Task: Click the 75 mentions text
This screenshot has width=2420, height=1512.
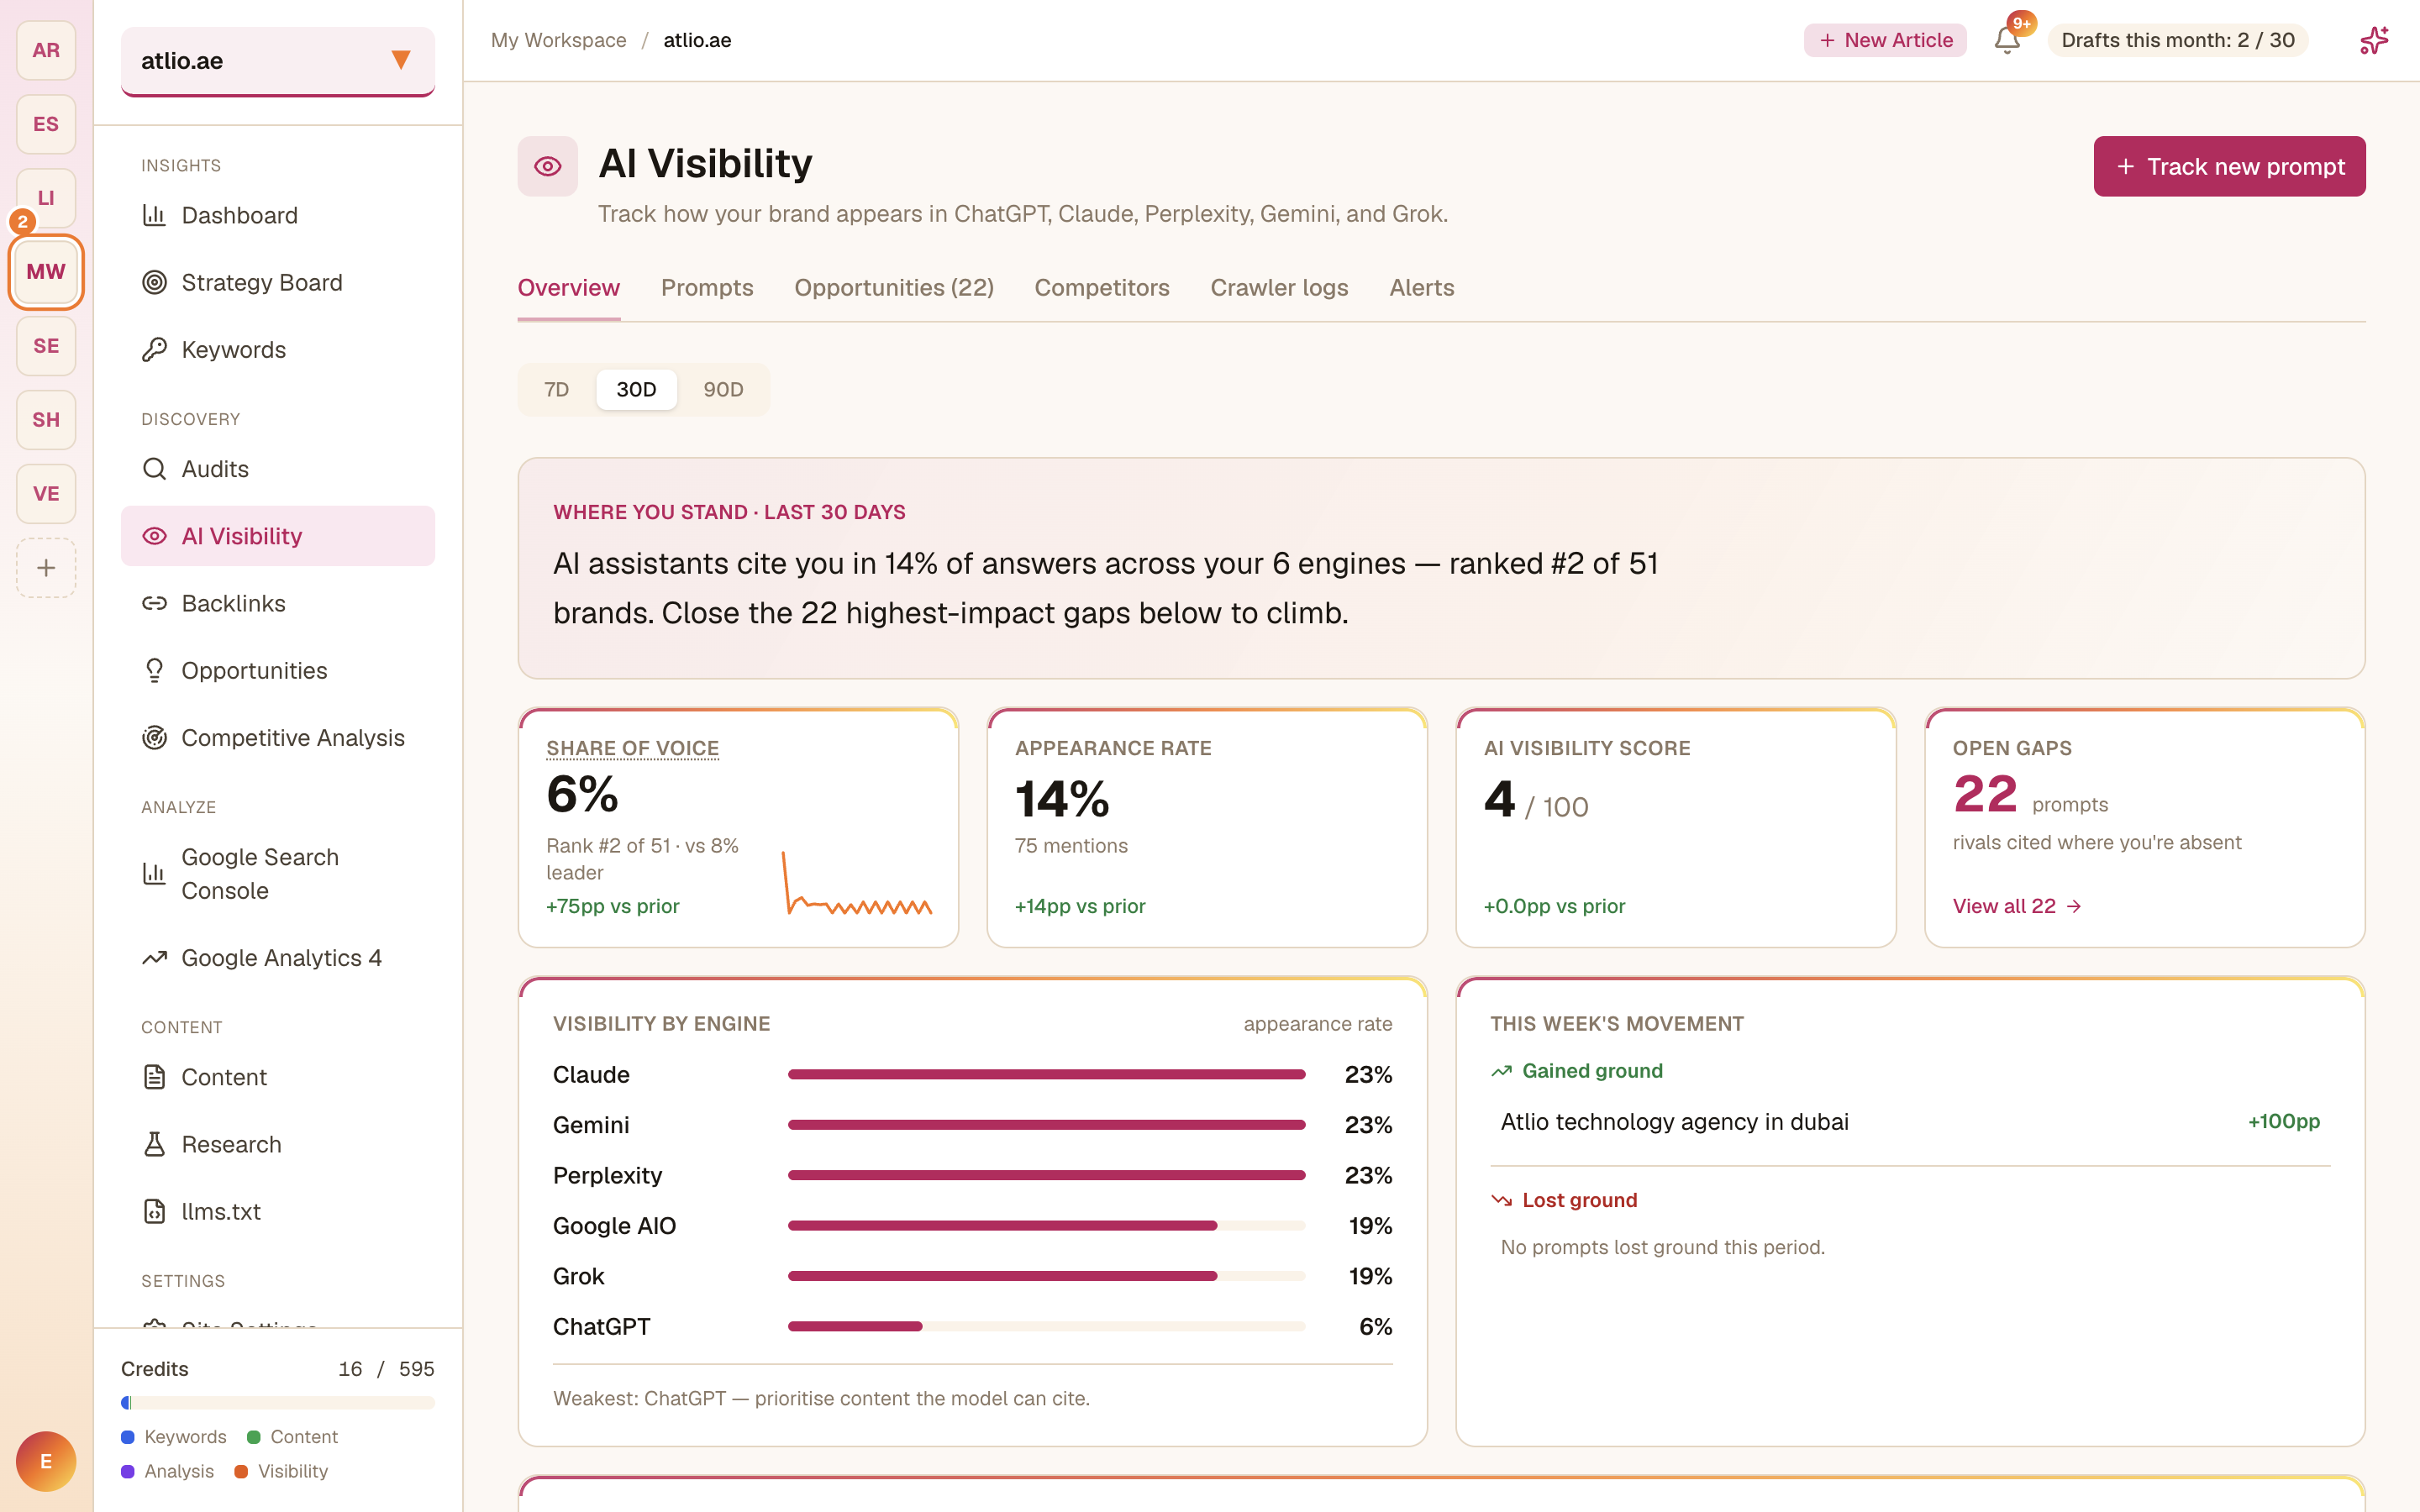Action: pos(1071,846)
